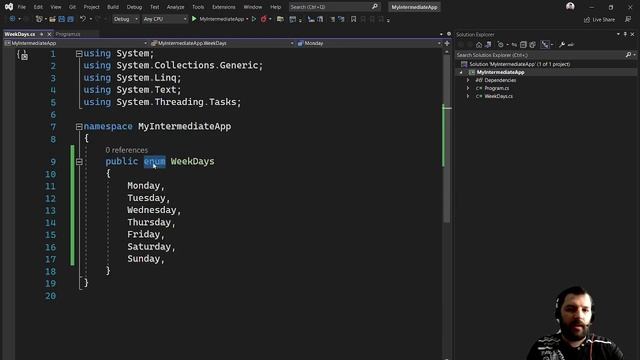Image resolution: width=640 pixels, height=360 pixels.
Task: Click the Visual Studio logo icon
Action: 9,7
